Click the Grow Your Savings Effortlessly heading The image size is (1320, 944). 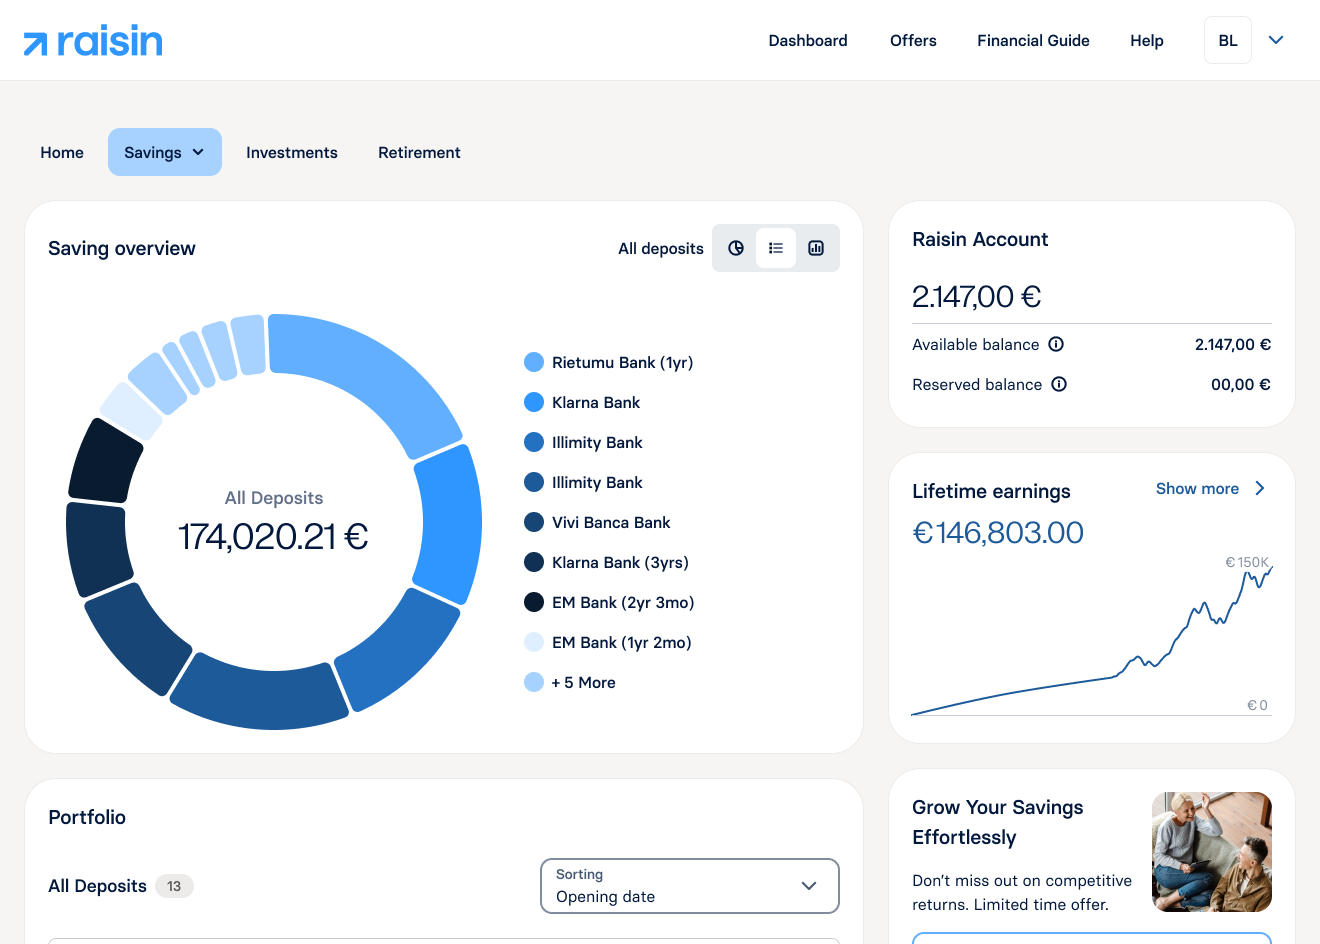pyautogui.click(x=998, y=822)
